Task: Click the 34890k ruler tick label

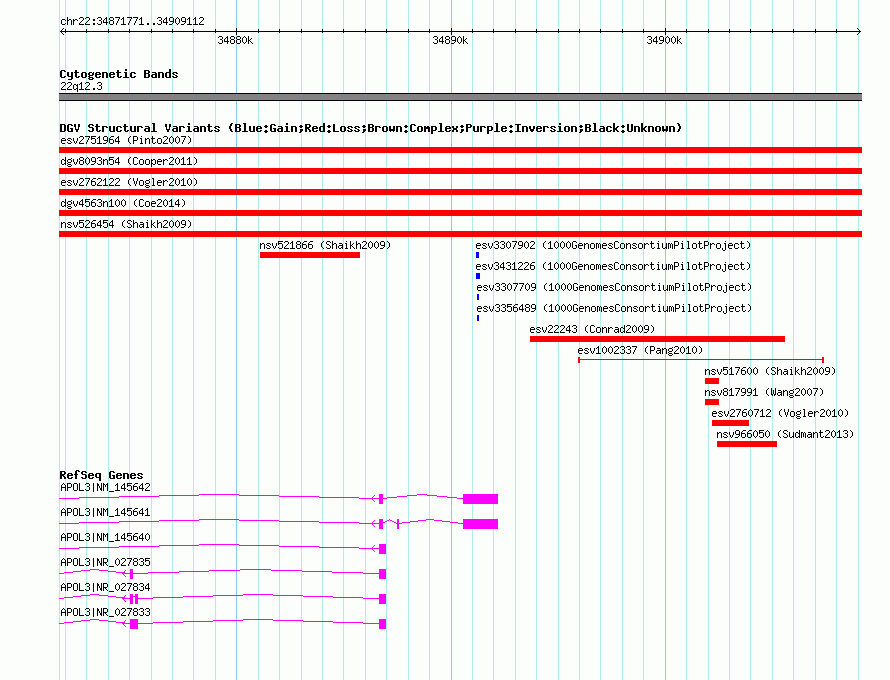Action: [450, 40]
